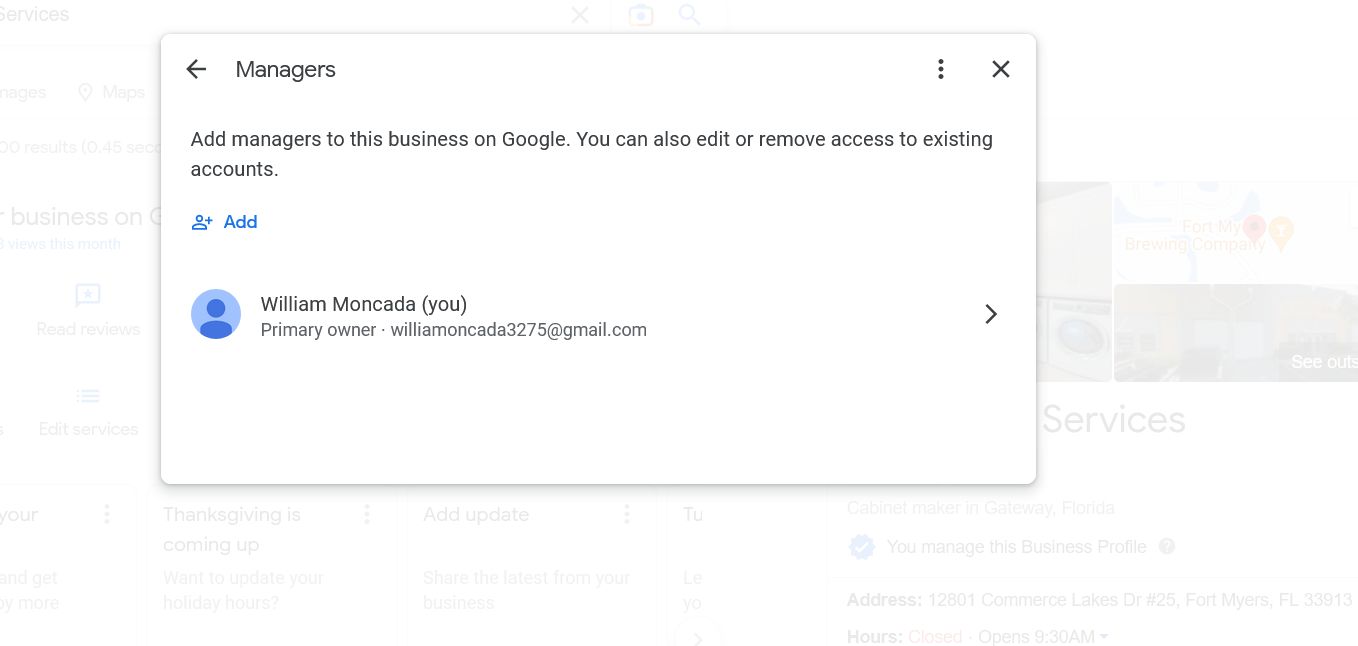Switch to the Maps search tab
This screenshot has width=1358, height=646.
click(111, 92)
